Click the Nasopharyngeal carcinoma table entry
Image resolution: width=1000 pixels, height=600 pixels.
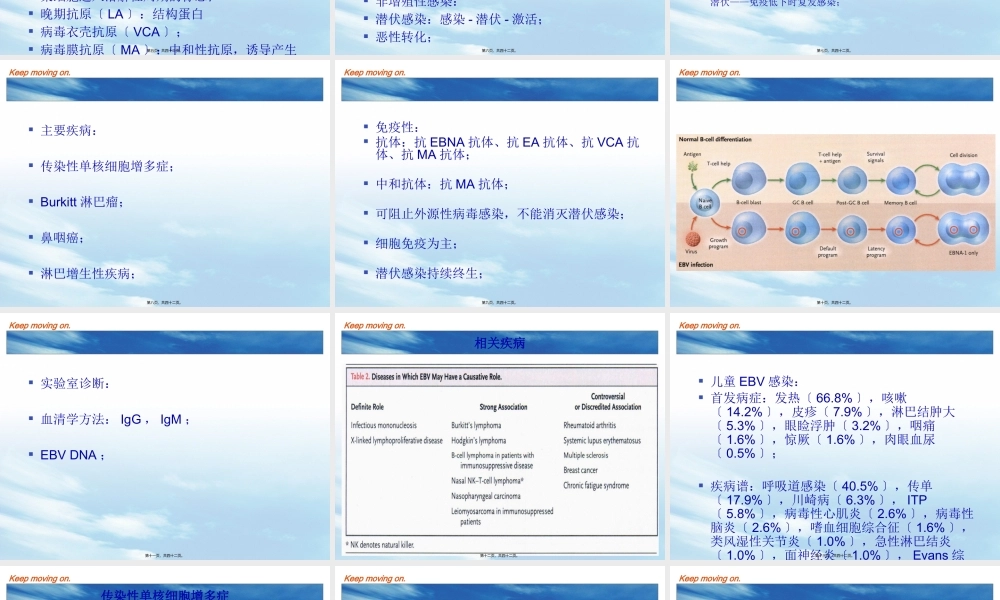coord(485,496)
